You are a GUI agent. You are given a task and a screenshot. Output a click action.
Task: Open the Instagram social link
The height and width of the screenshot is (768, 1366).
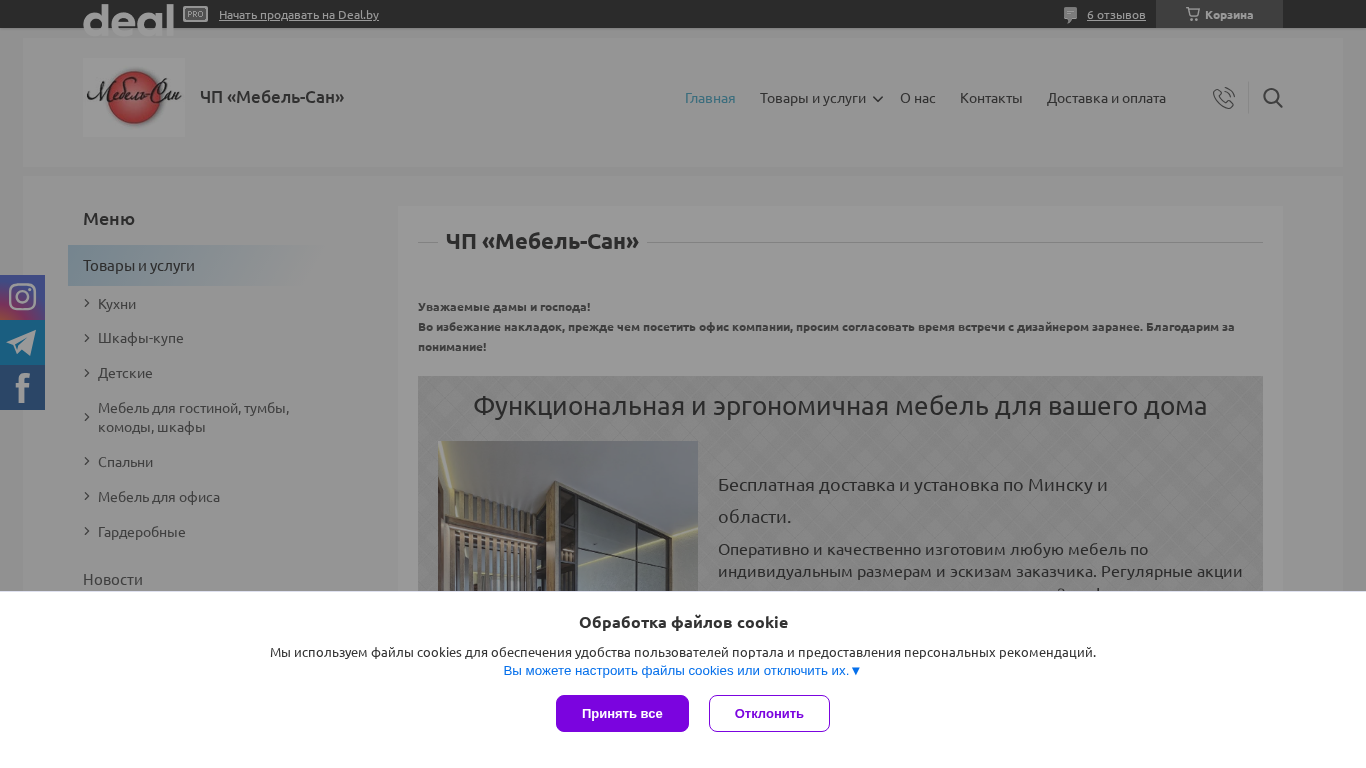(x=22, y=297)
